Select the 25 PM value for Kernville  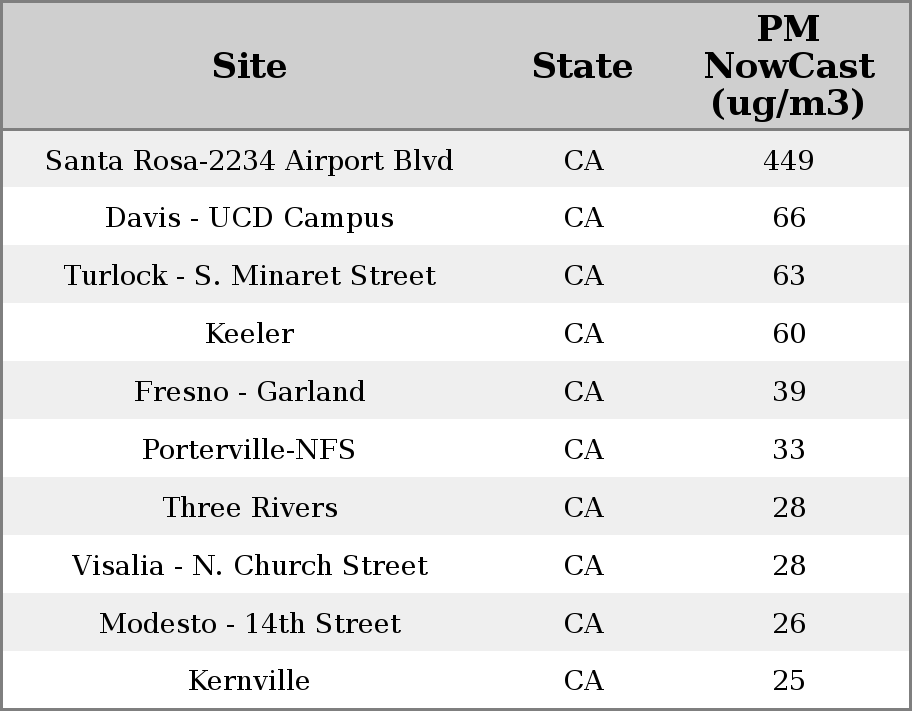pyautogui.click(x=788, y=681)
